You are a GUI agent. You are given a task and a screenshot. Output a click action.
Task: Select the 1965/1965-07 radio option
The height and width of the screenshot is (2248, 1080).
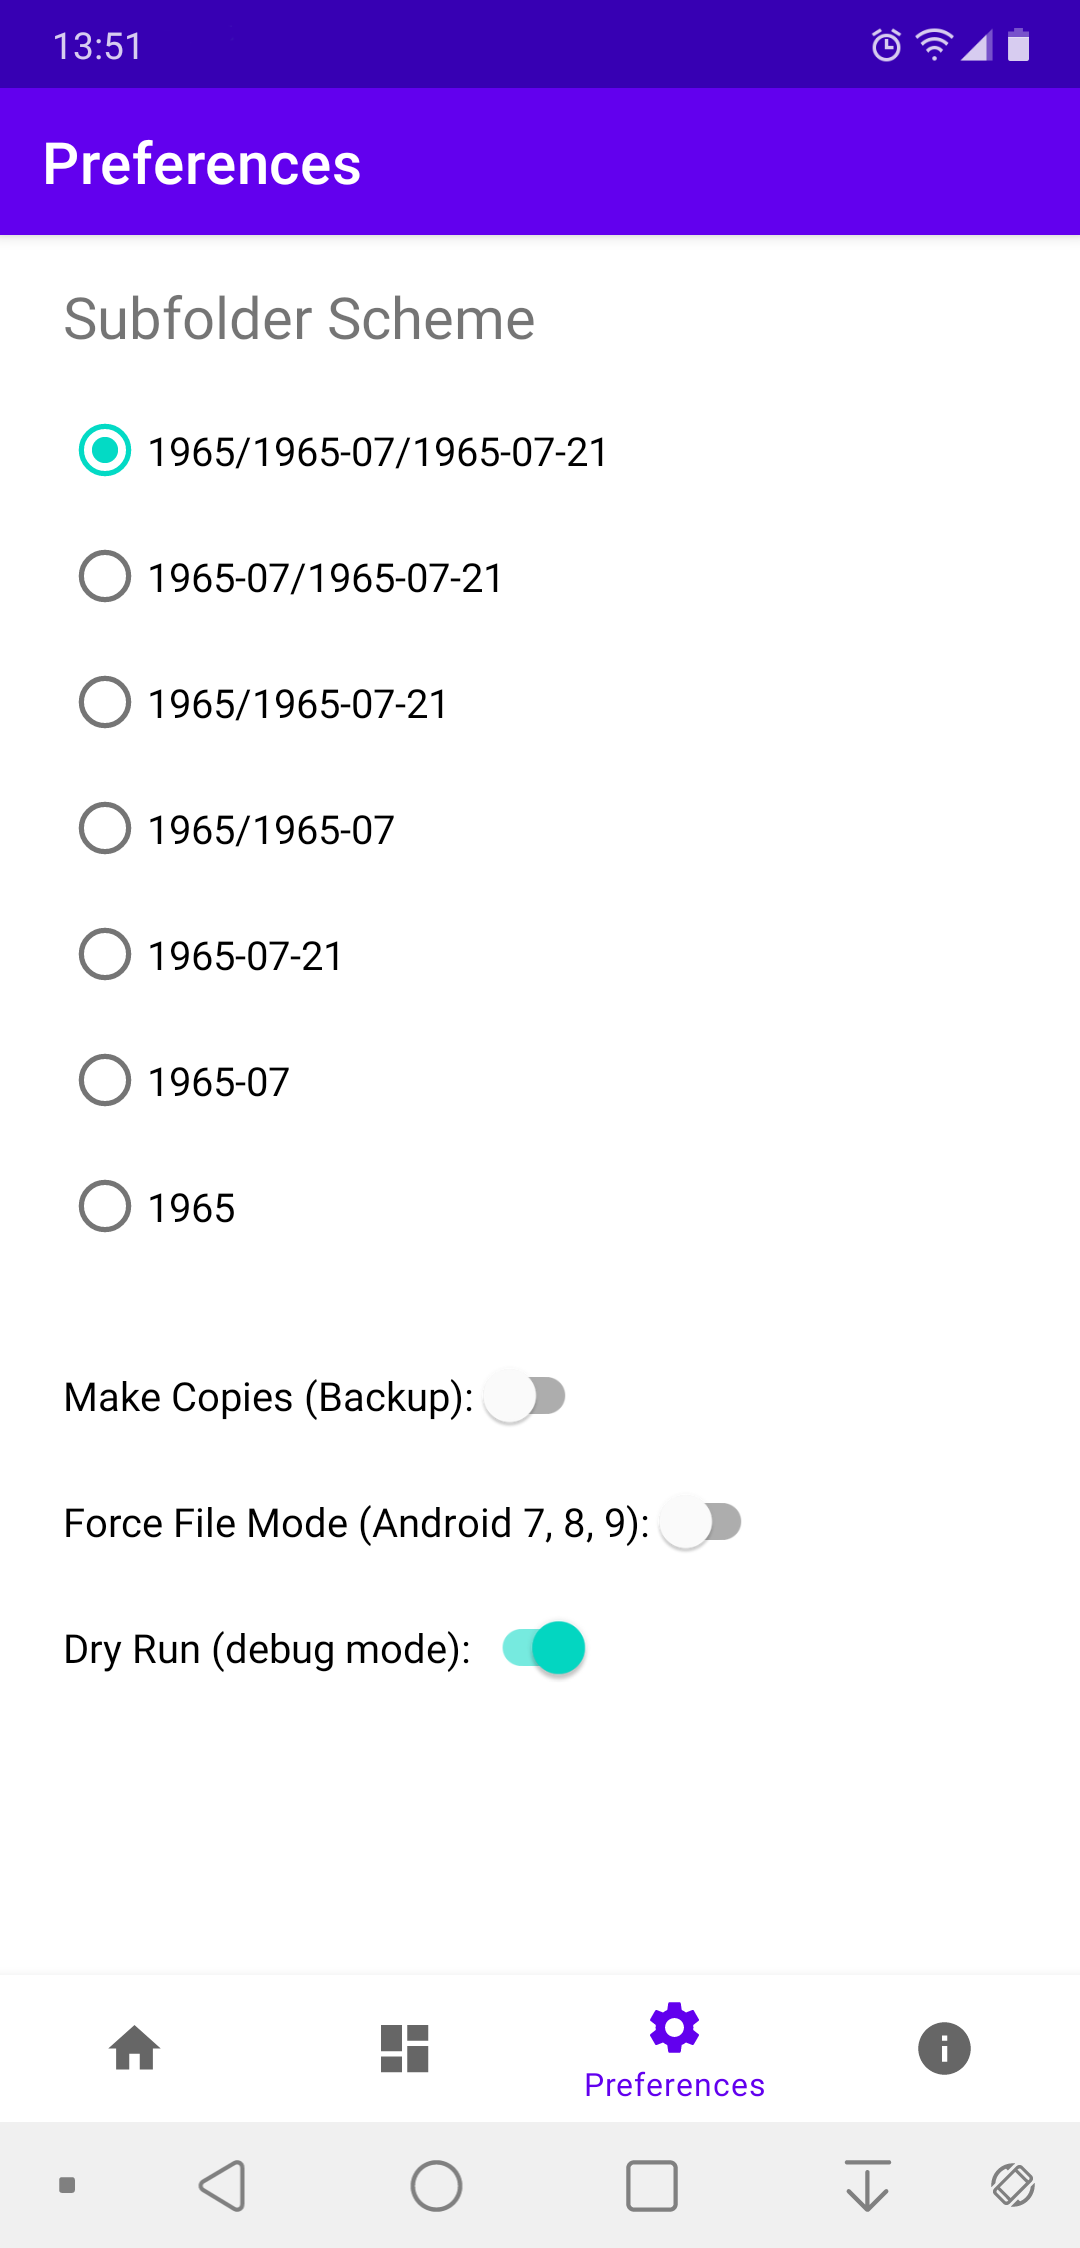point(105,829)
